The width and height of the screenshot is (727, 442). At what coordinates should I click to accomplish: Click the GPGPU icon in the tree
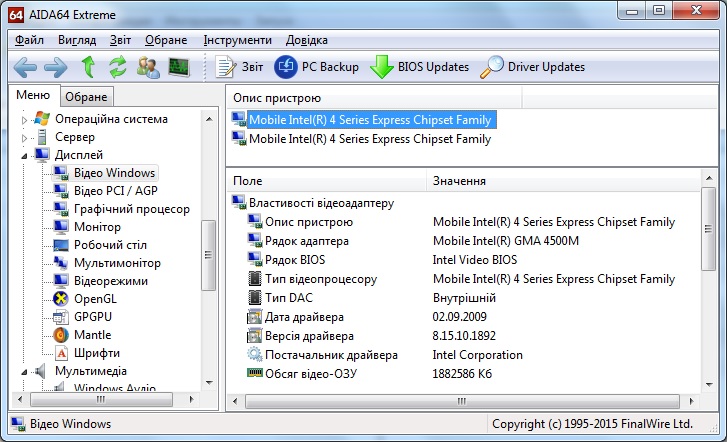pos(61,317)
